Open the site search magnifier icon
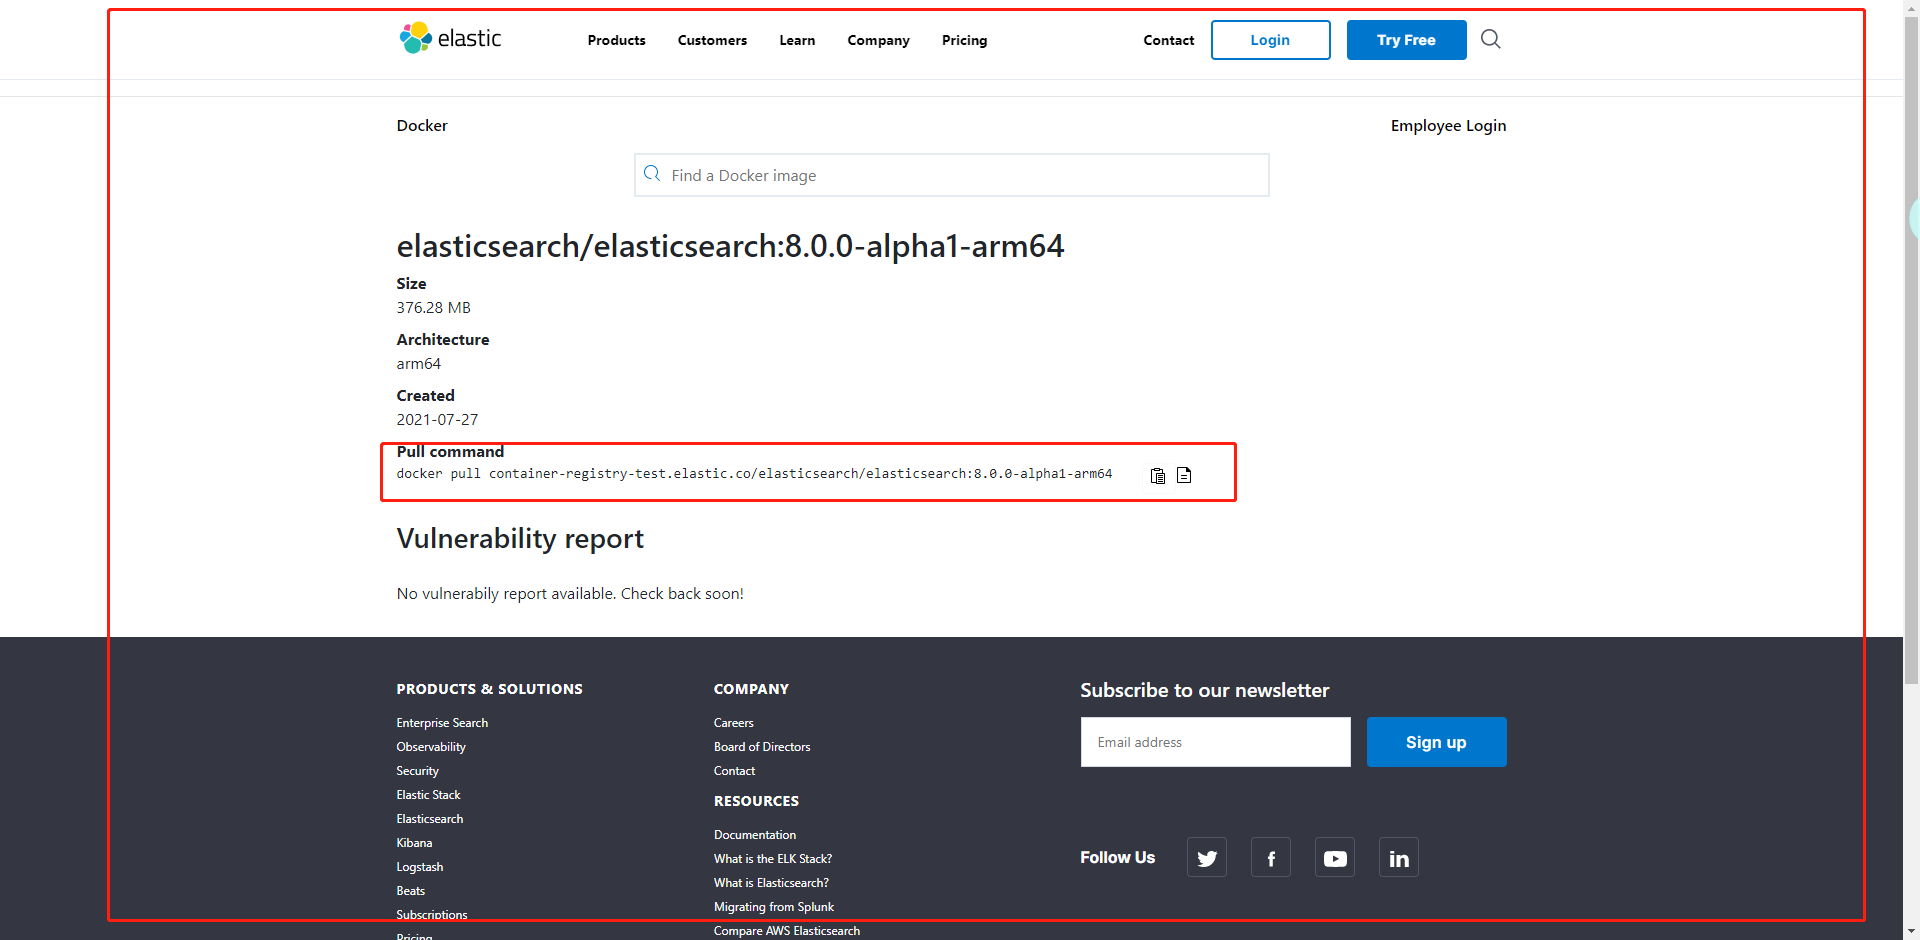The image size is (1920, 940). click(1490, 39)
